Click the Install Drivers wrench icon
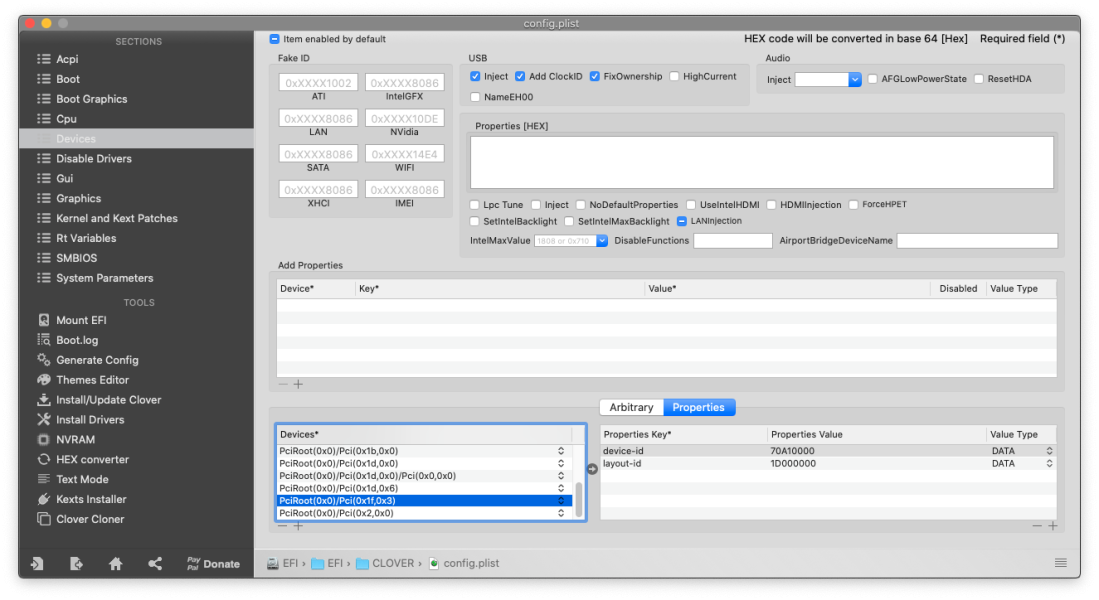 click(44, 420)
